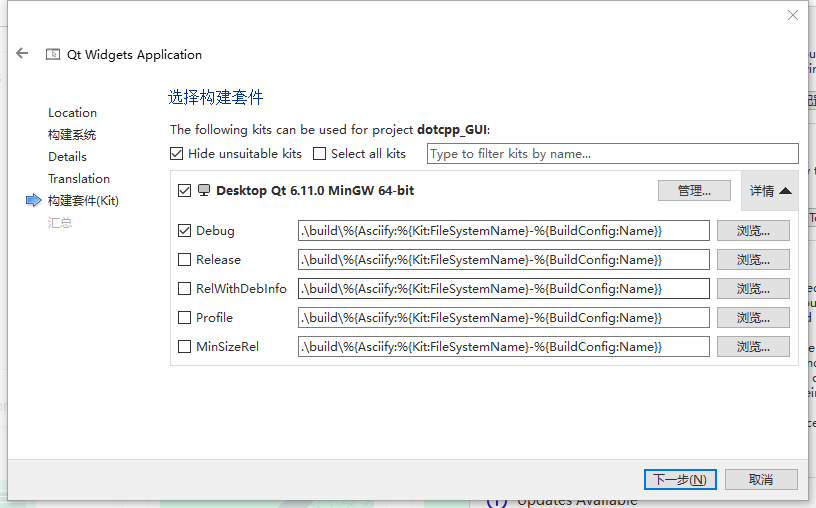This screenshot has width=816, height=508.
Task: Select the Translation wizard step
Action: coord(79,179)
